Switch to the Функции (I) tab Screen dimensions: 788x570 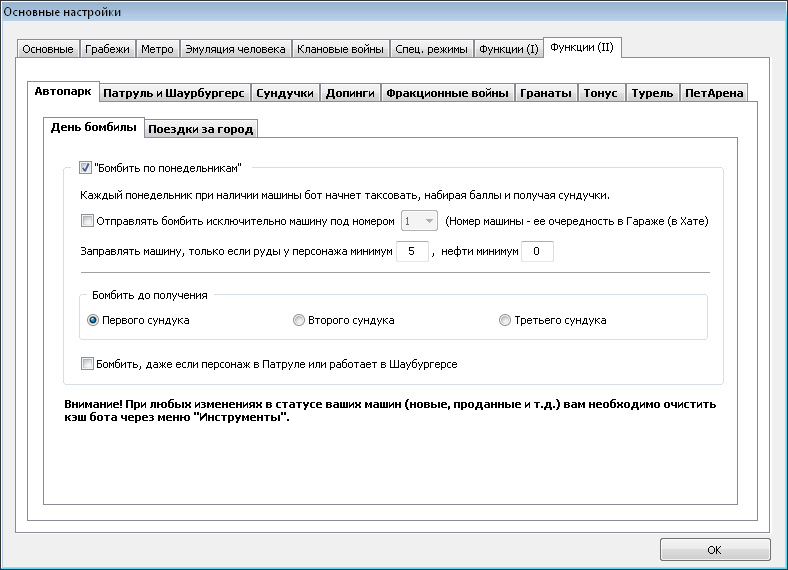509,49
